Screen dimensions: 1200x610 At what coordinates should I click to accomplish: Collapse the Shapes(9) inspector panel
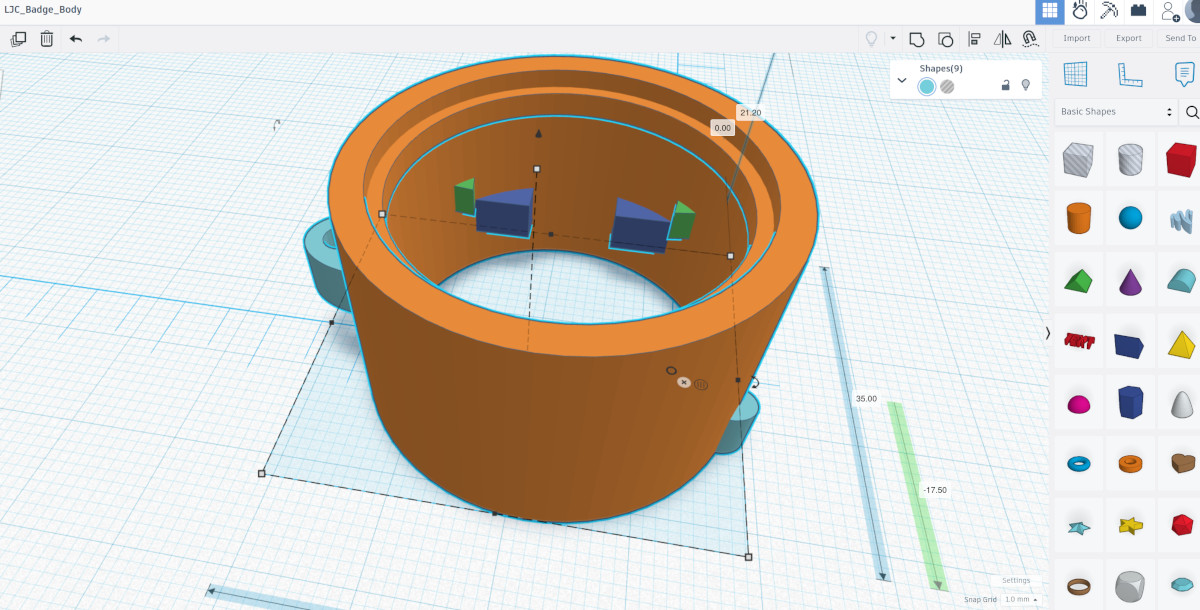point(902,80)
